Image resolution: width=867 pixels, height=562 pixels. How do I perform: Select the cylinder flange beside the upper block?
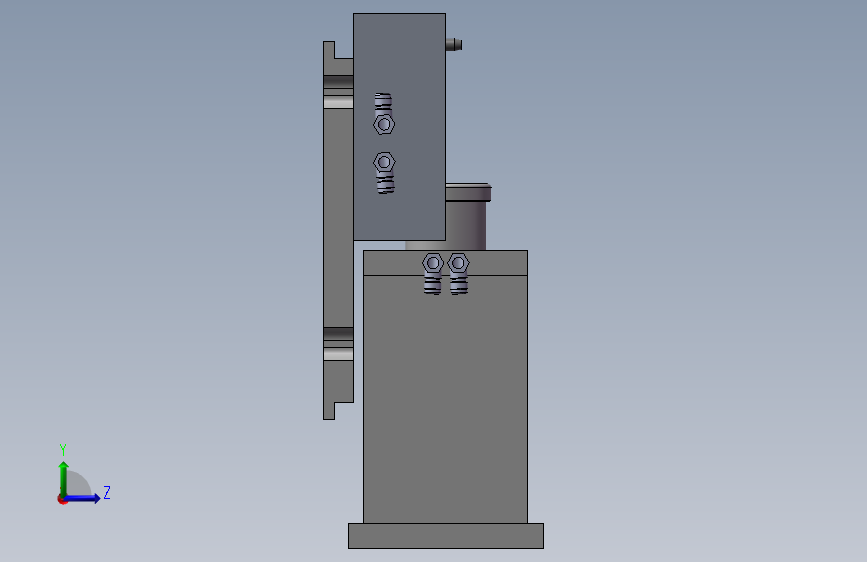[468, 192]
